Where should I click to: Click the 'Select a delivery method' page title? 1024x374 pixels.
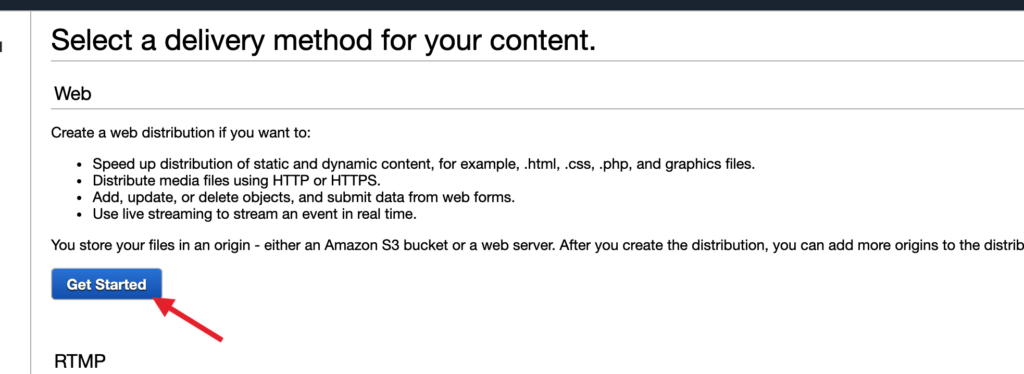click(323, 41)
